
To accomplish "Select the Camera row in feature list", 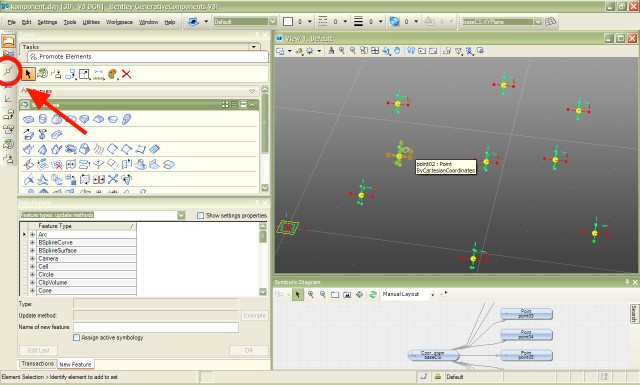I will (x=87, y=258).
